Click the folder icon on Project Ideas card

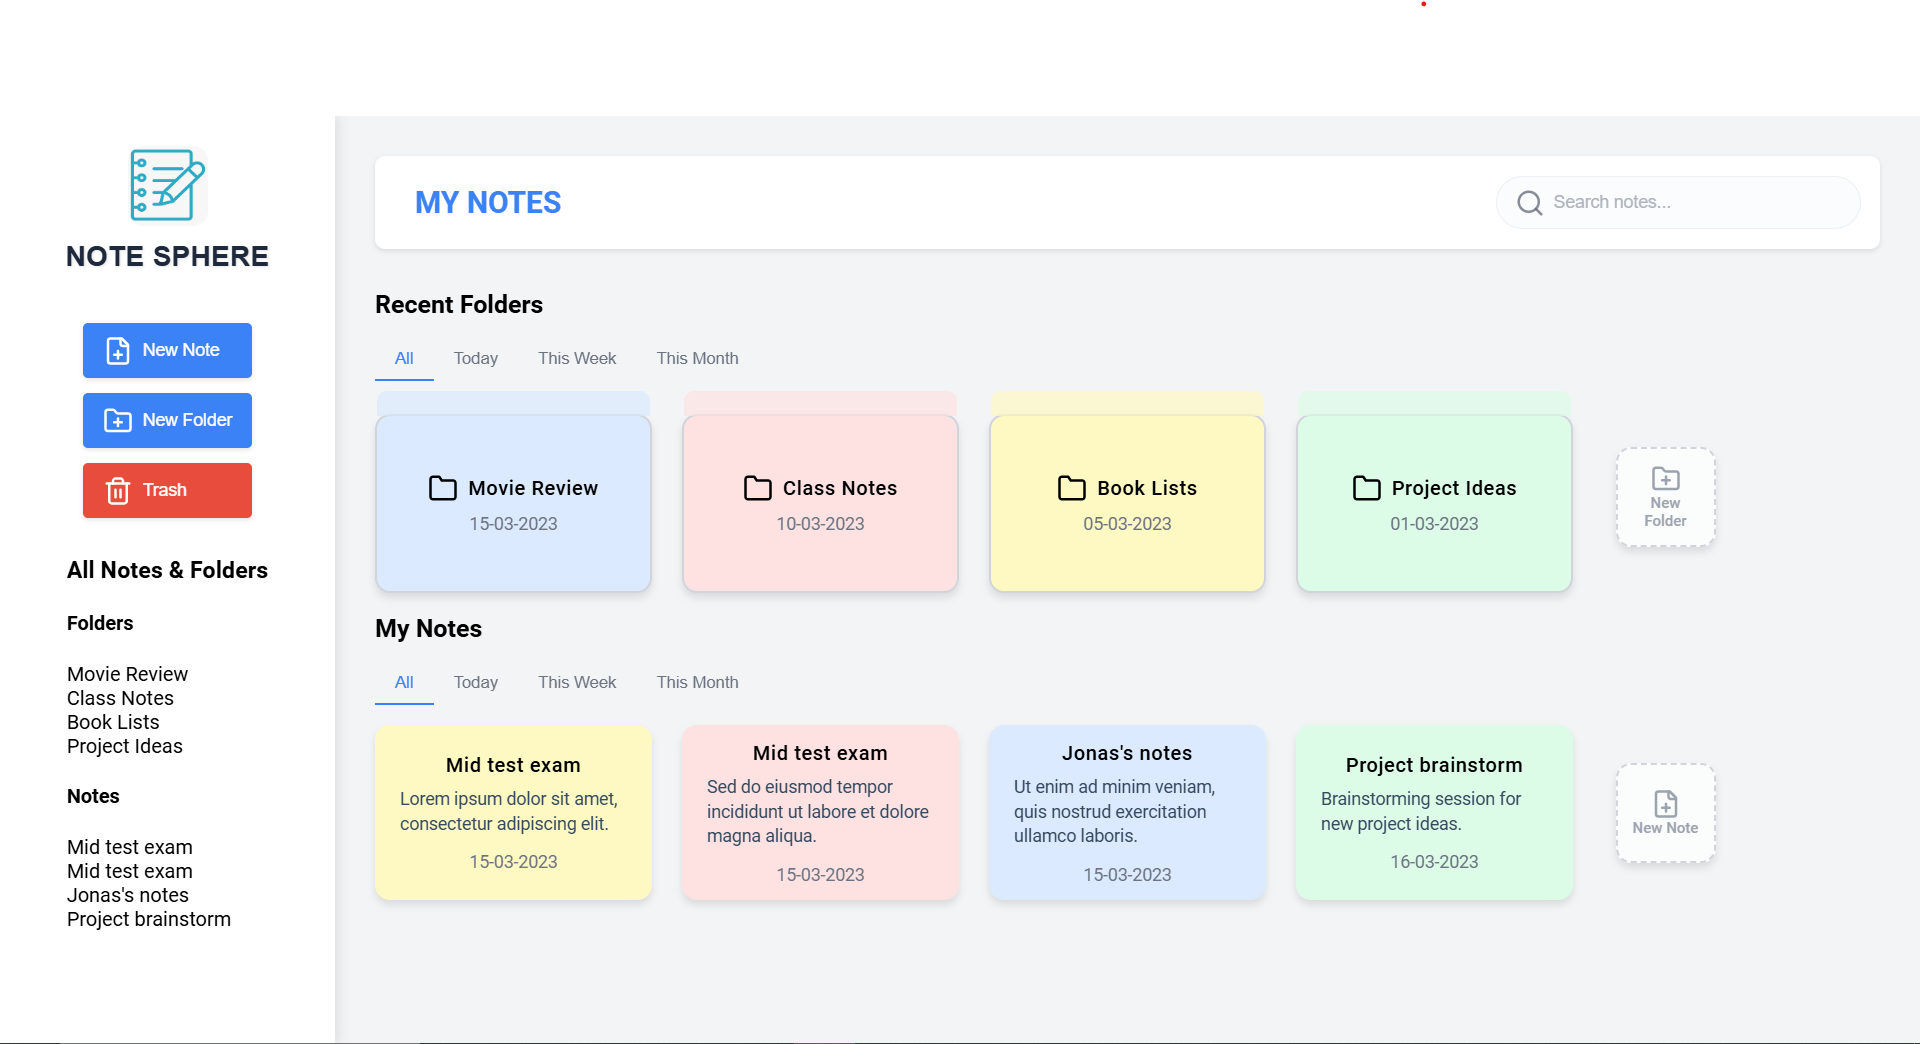tap(1367, 488)
